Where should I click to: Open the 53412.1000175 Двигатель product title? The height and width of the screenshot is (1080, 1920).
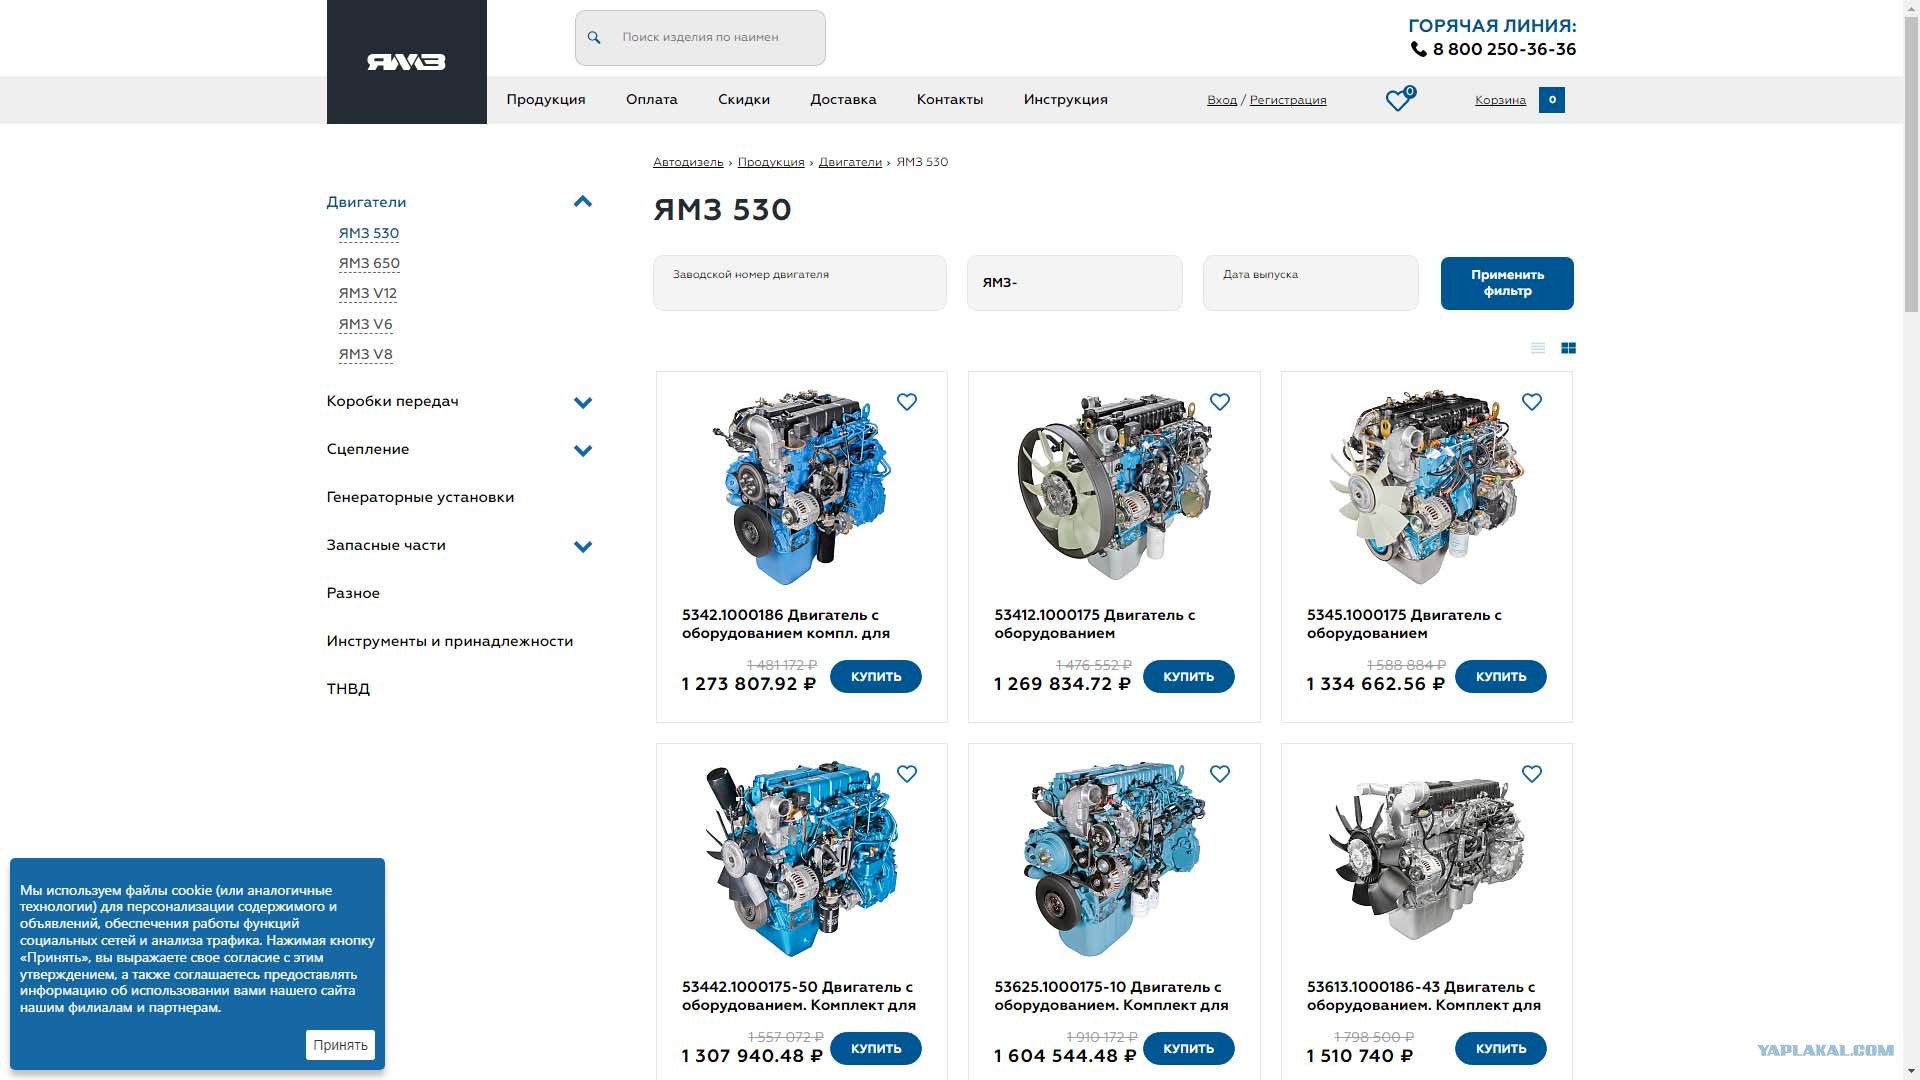click(x=1095, y=624)
